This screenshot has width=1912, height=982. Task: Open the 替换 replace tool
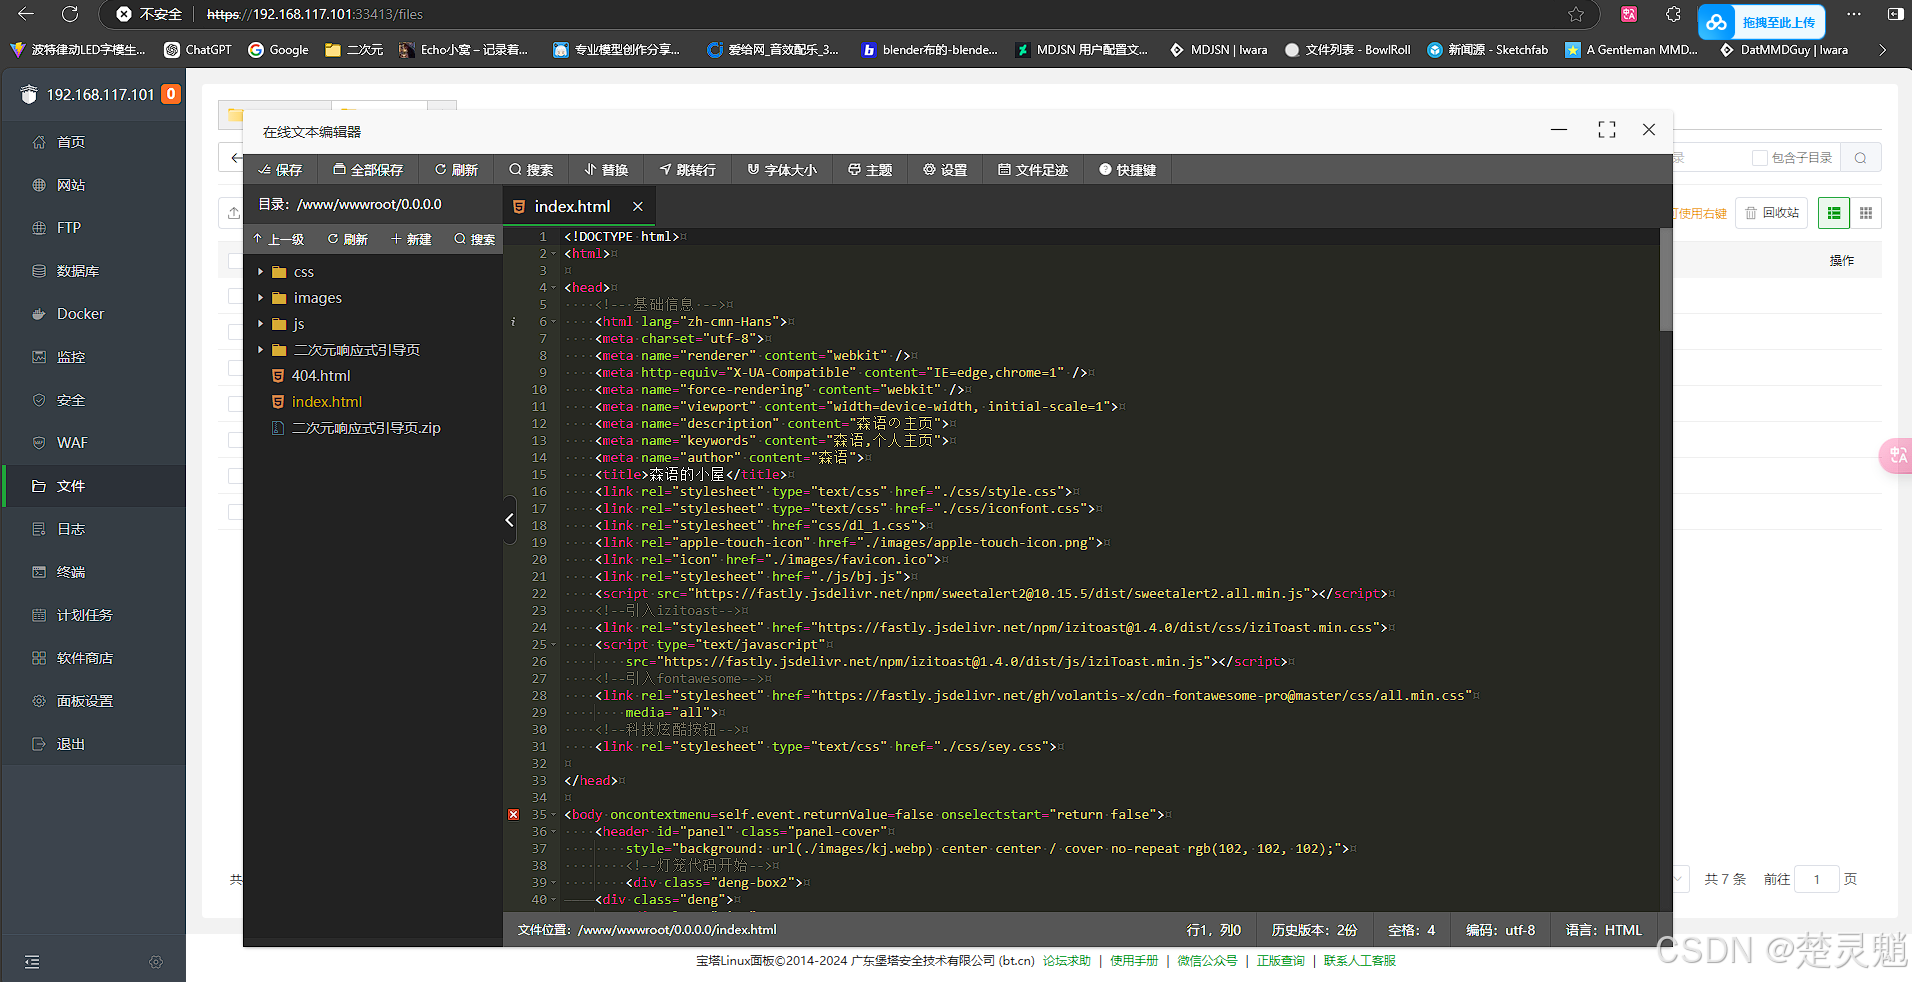pos(607,170)
